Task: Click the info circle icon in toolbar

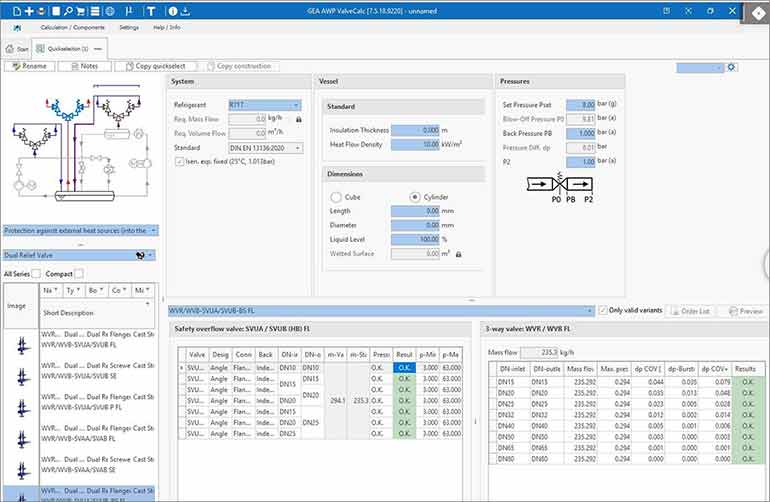Action: (x=170, y=10)
